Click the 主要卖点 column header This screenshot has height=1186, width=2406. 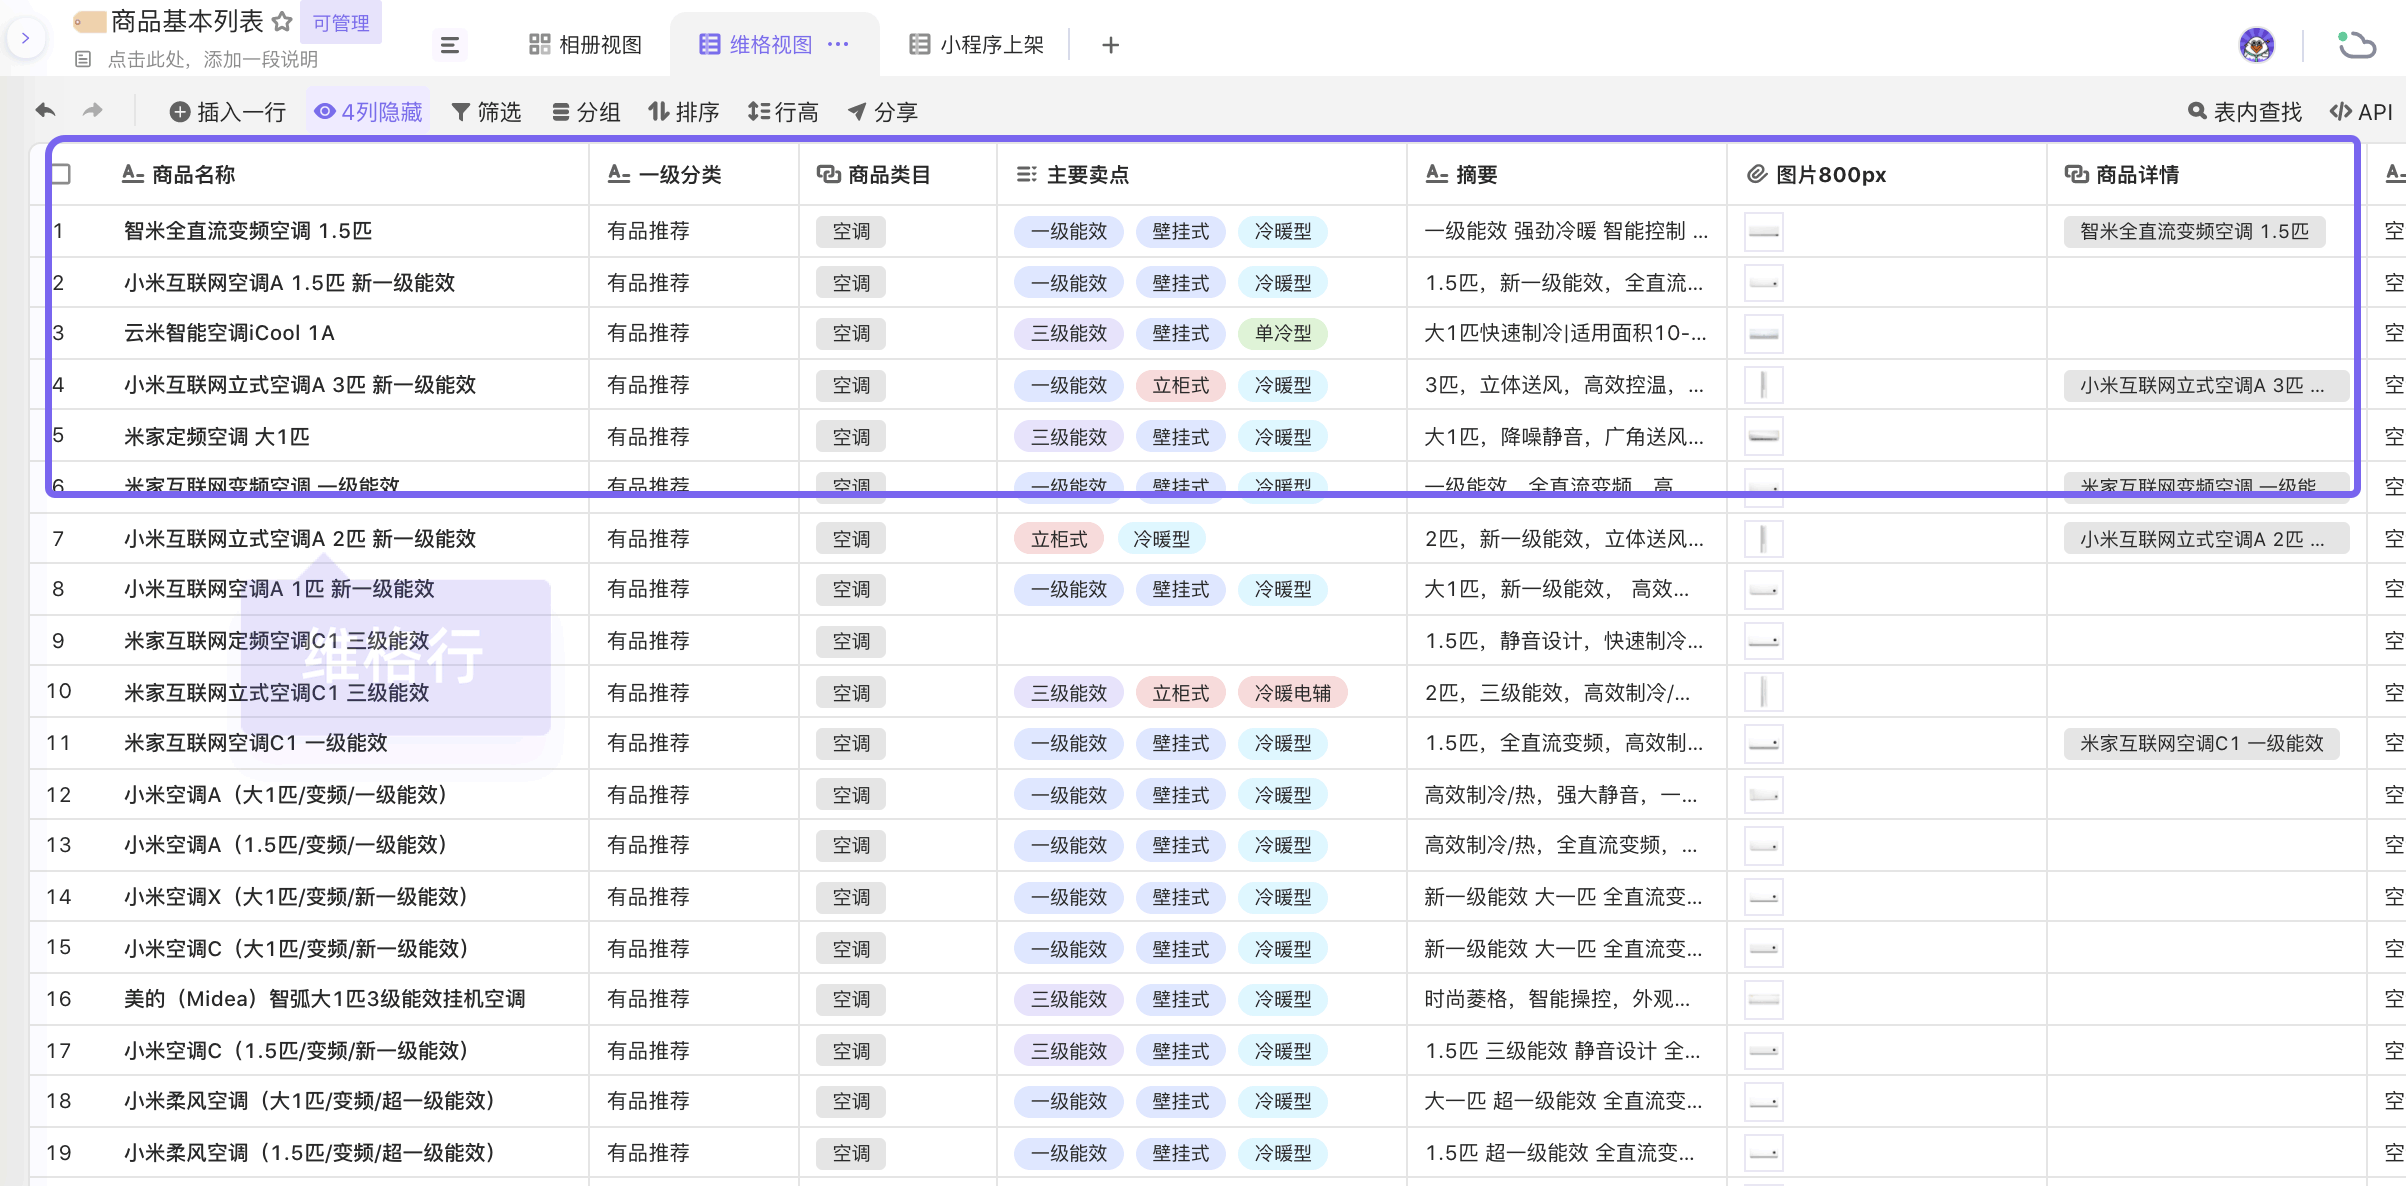[x=1202, y=175]
